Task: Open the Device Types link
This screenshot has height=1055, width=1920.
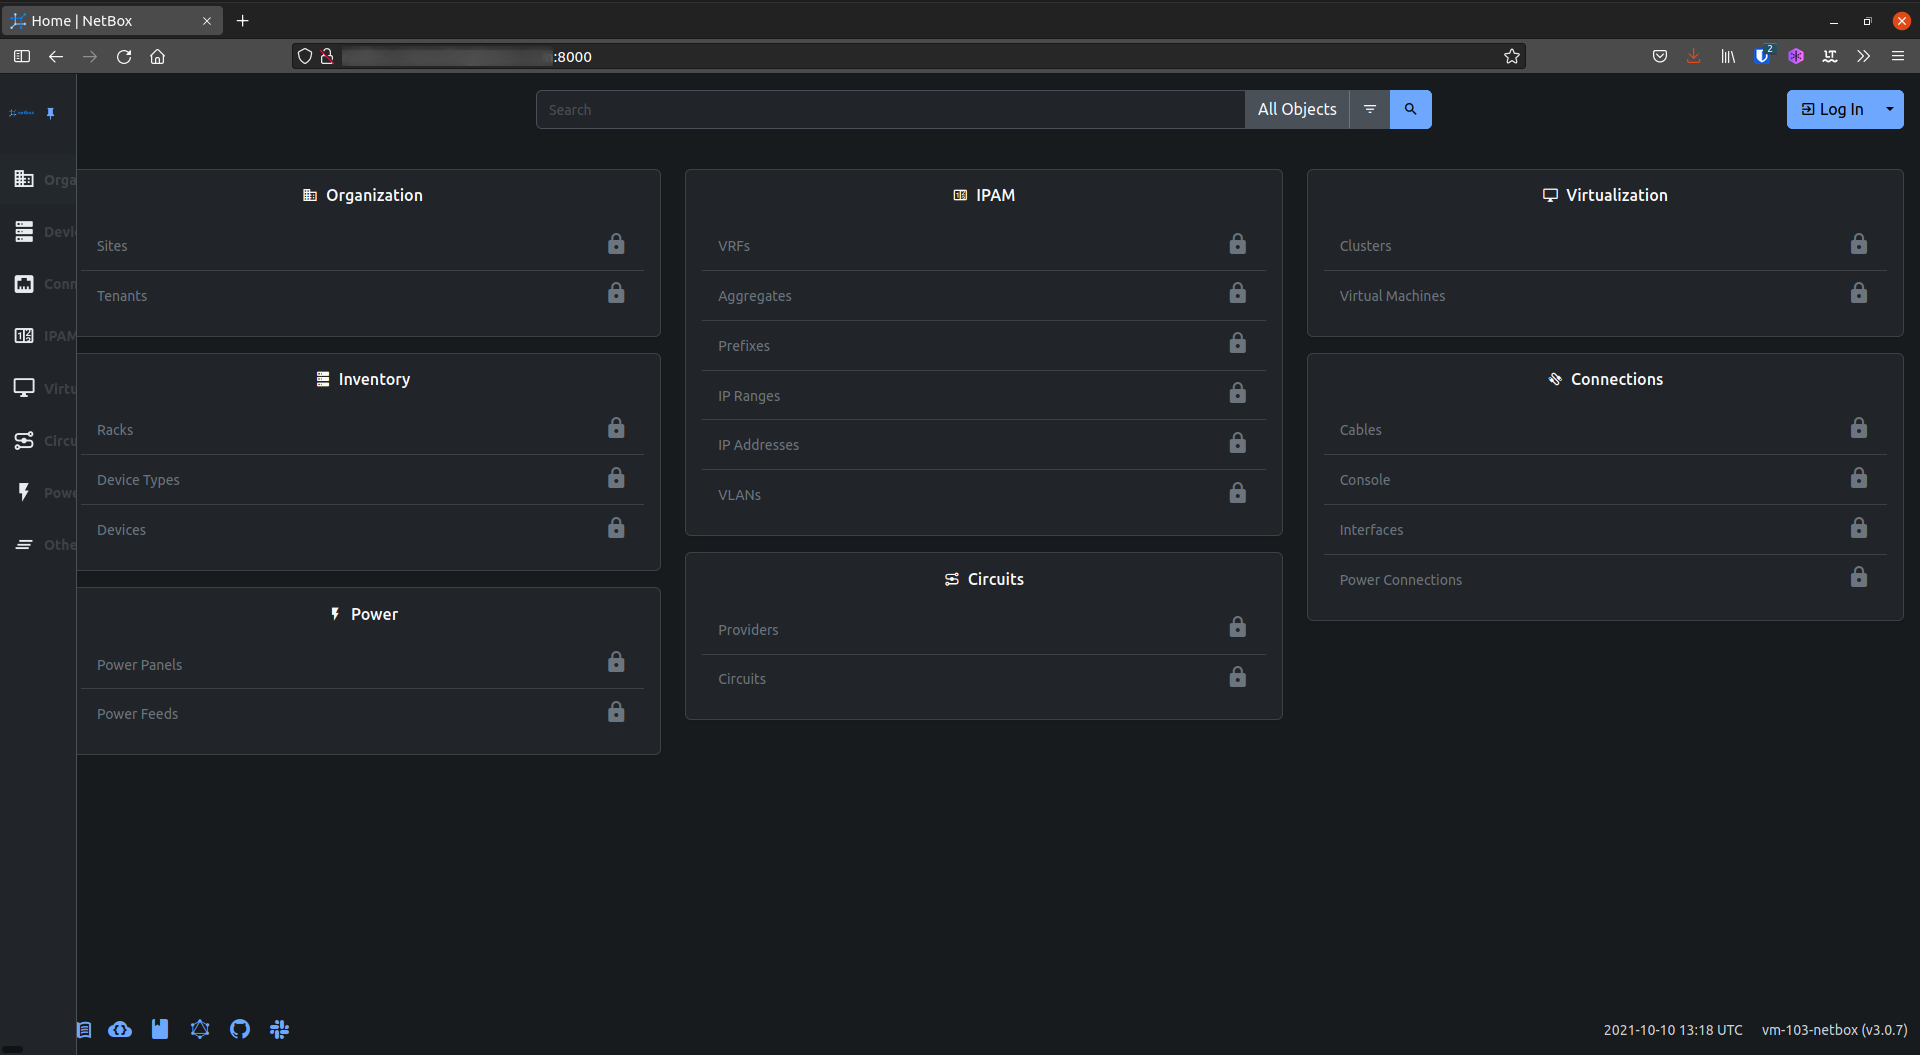Action: click(x=138, y=480)
